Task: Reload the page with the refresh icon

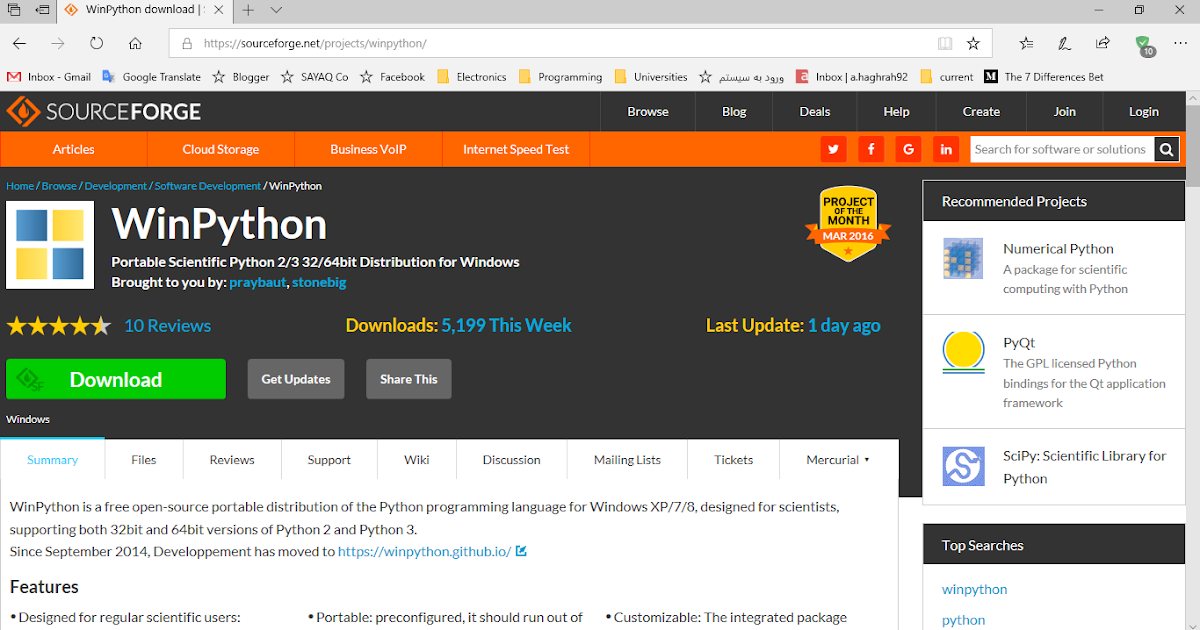Action: click(x=97, y=43)
